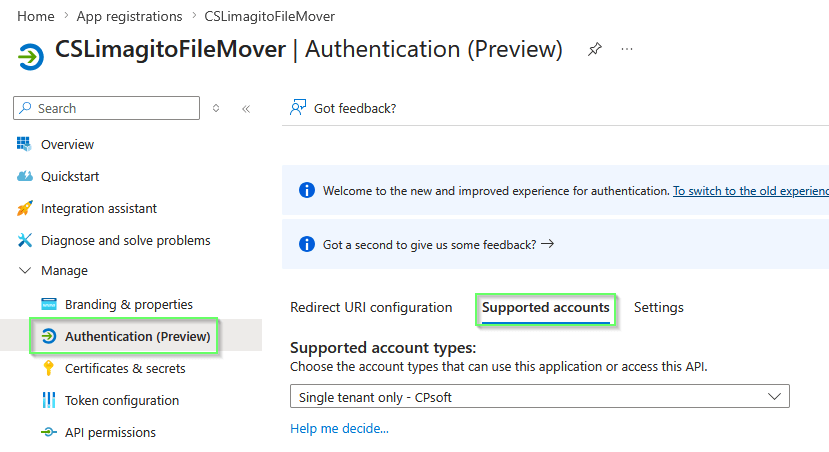Screen dimensions: 829x452
Task: Open the ellipsis more options menu
Action: [627, 49]
